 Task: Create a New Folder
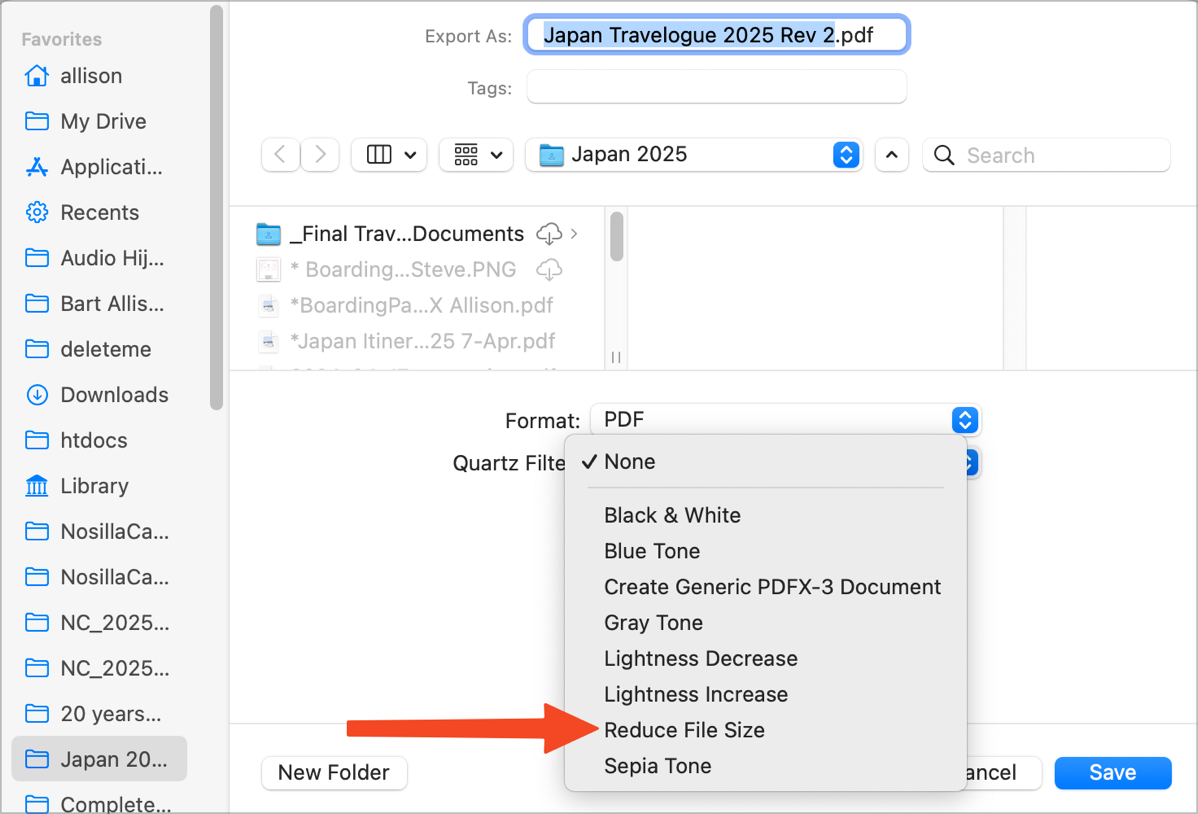pos(334,773)
